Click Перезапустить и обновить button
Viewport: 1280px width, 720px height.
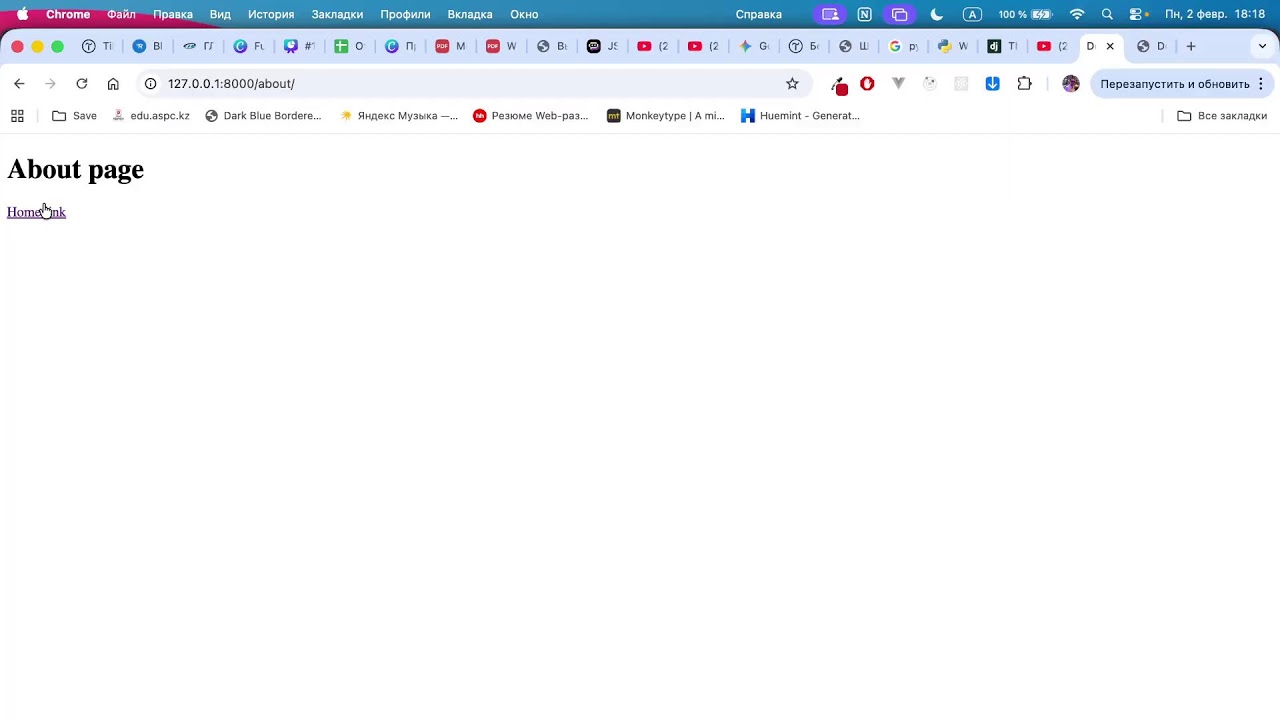pyautogui.click(x=1175, y=84)
